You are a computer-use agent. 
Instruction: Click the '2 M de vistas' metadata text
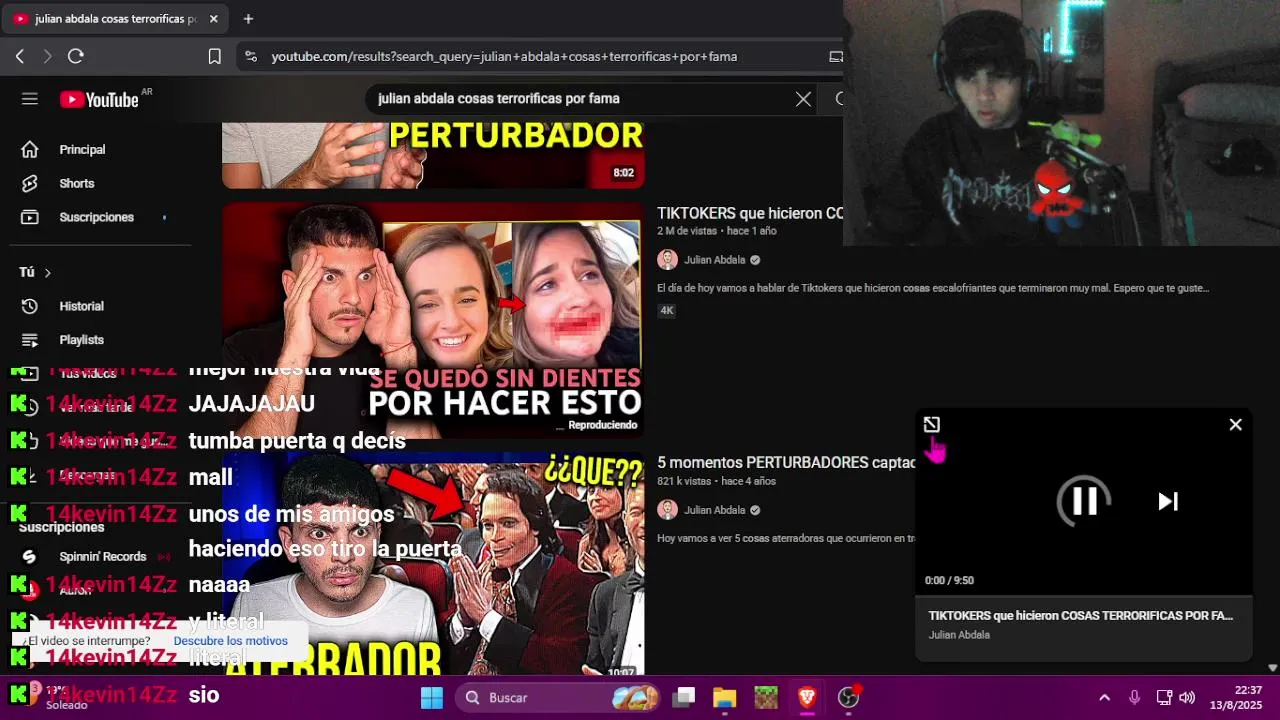687,231
